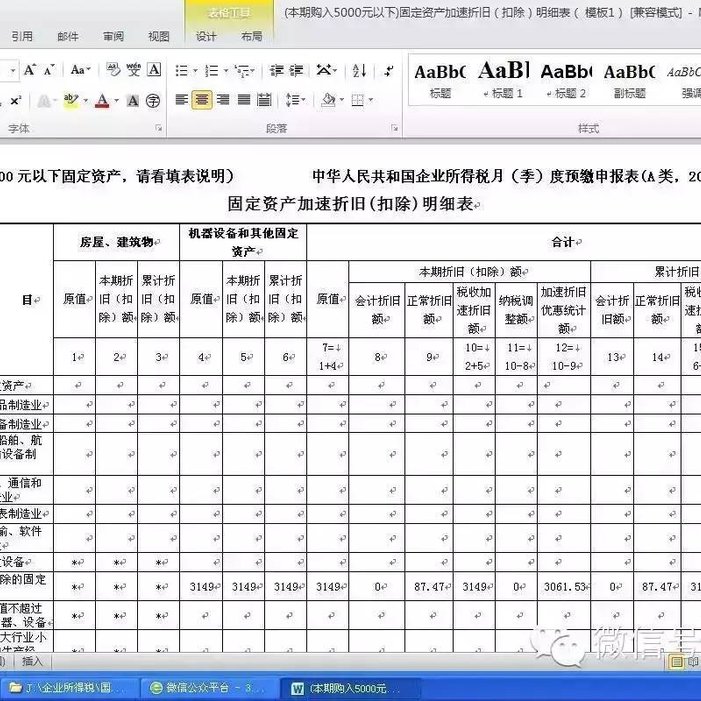Expand the borders dropdown arrow
The width and height of the screenshot is (701, 701).
pos(371,100)
